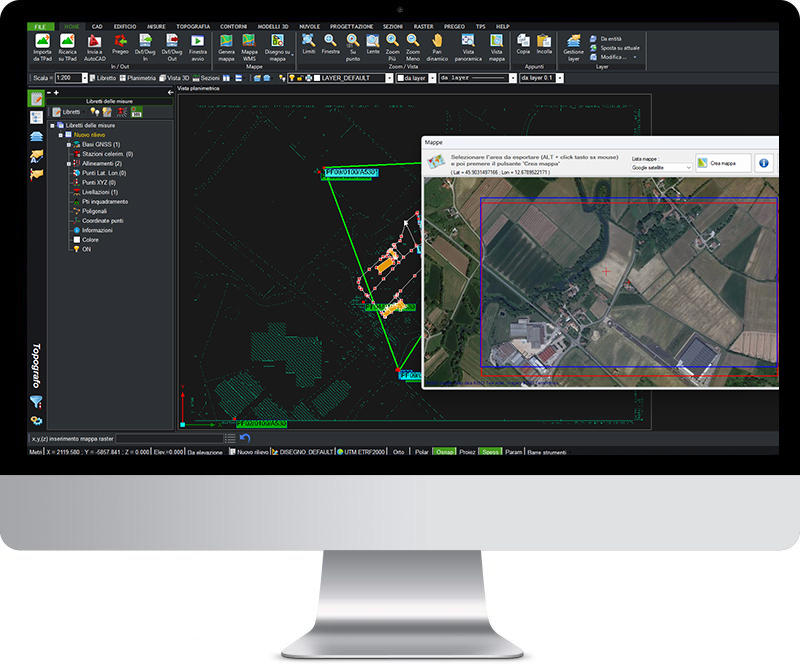This screenshot has width=800, height=664.
Task: Collapse the Nuovo rilievo tree node
Action: [x=60, y=135]
